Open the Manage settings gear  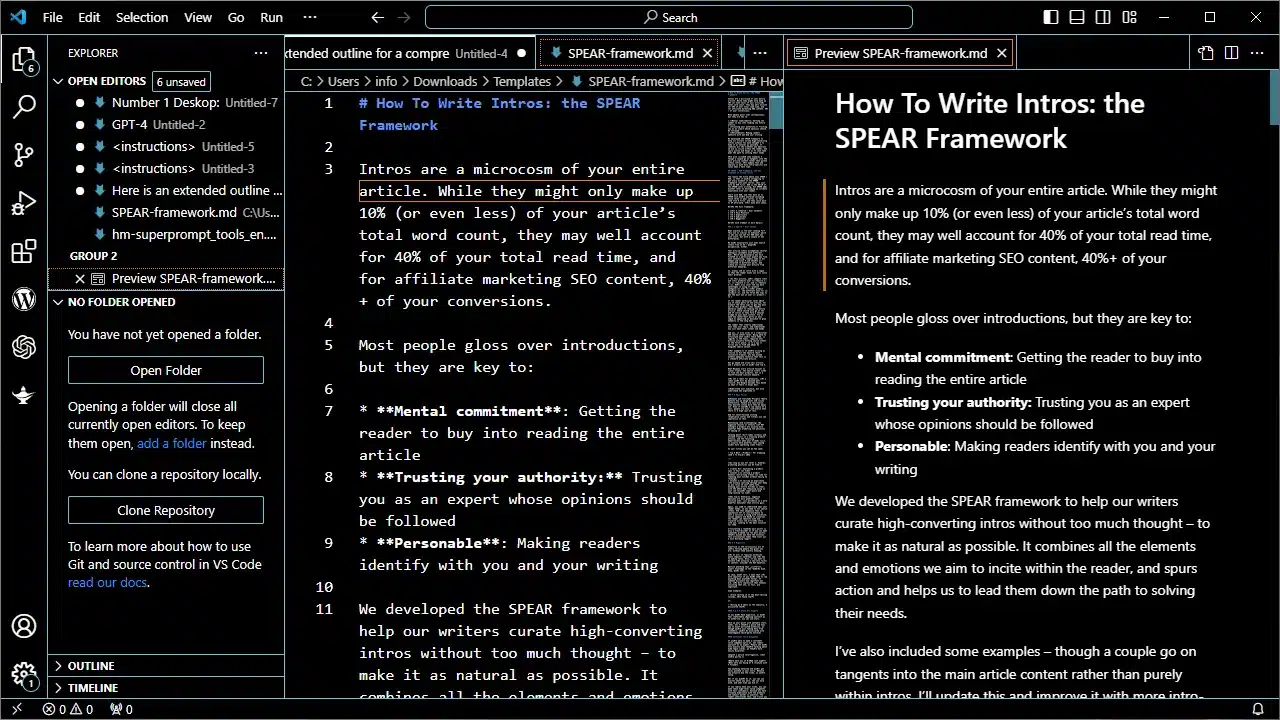(24, 675)
